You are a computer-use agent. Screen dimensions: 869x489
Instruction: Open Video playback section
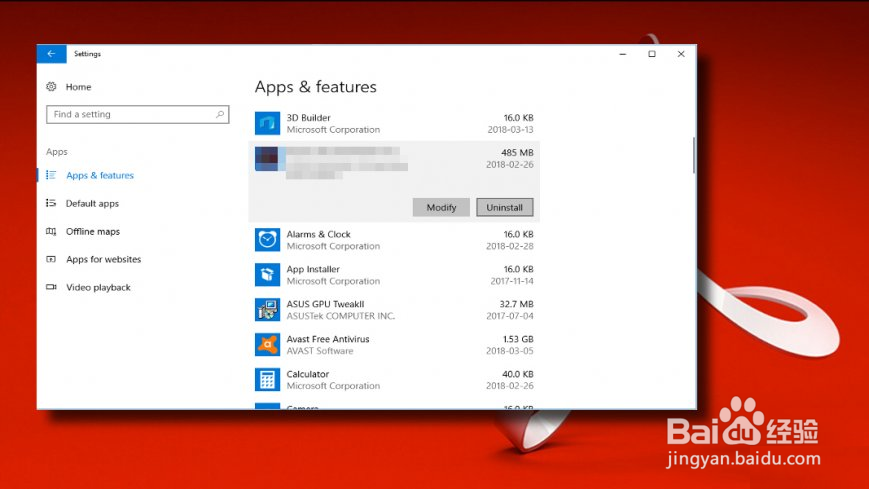[x=98, y=287]
